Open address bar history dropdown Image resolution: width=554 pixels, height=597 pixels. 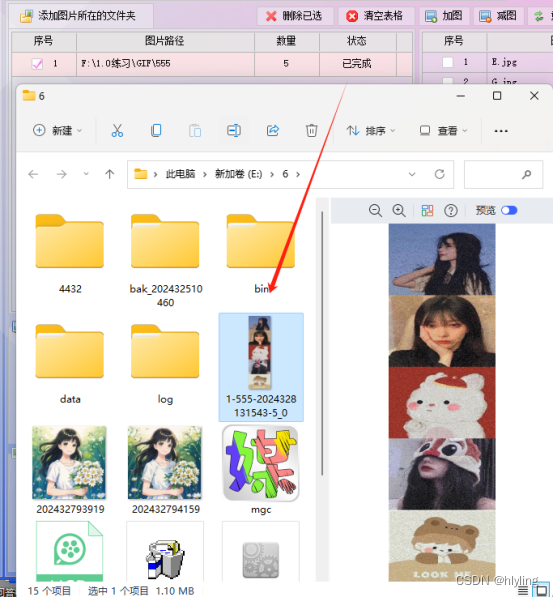point(412,174)
